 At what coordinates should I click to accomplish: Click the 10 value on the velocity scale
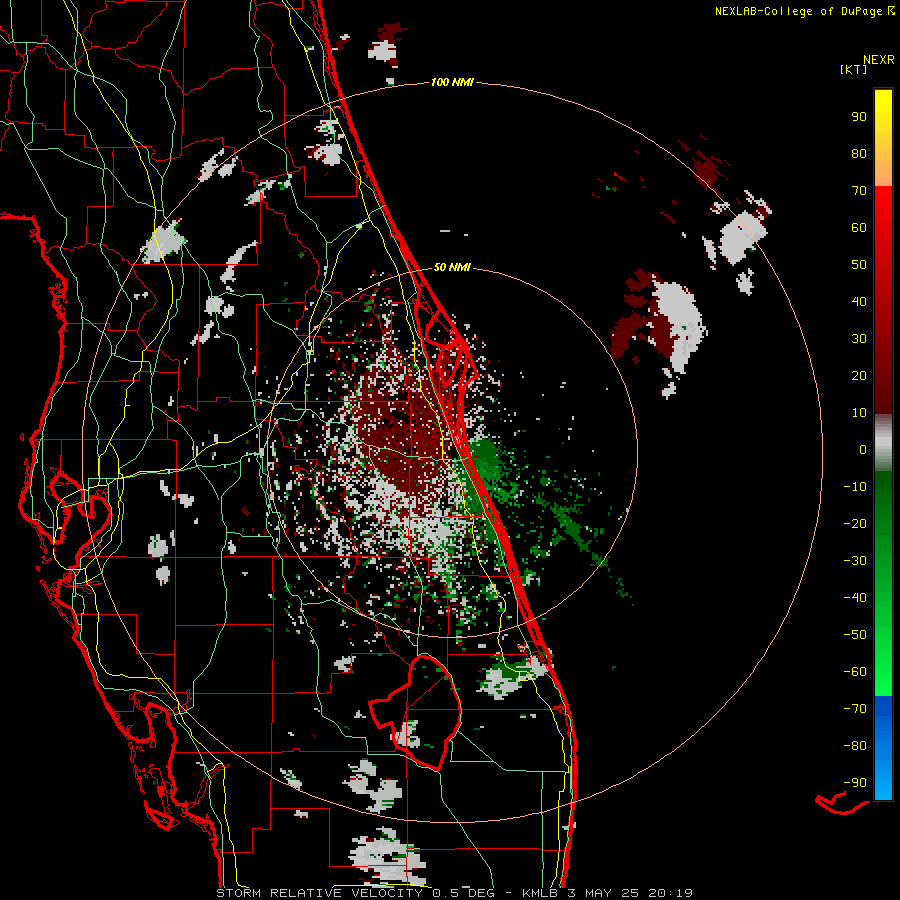pos(859,413)
